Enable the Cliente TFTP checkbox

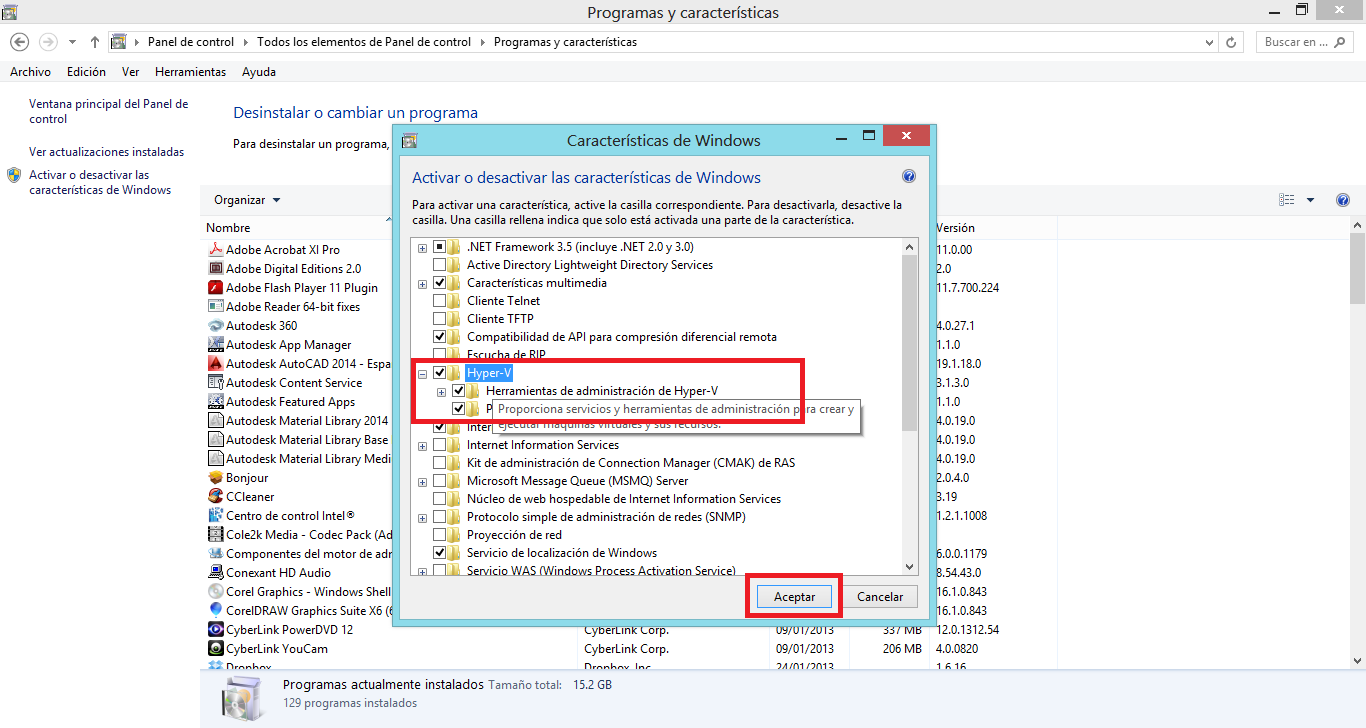pyautogui.click(x=440, y=319)
